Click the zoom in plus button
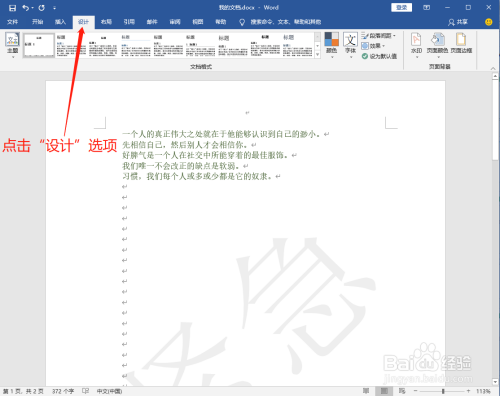This screenshot has width=500, height=396. coord(468,391)
